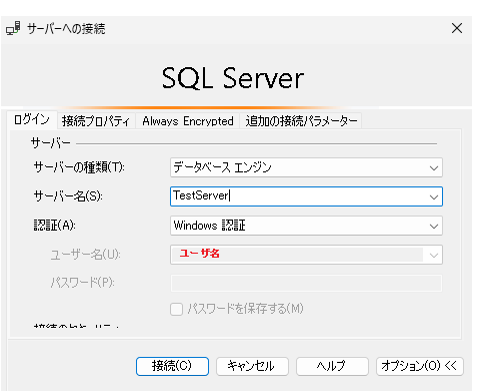
Task: Expand the 認証 dropdown arrow
Action: click(434, 226)
